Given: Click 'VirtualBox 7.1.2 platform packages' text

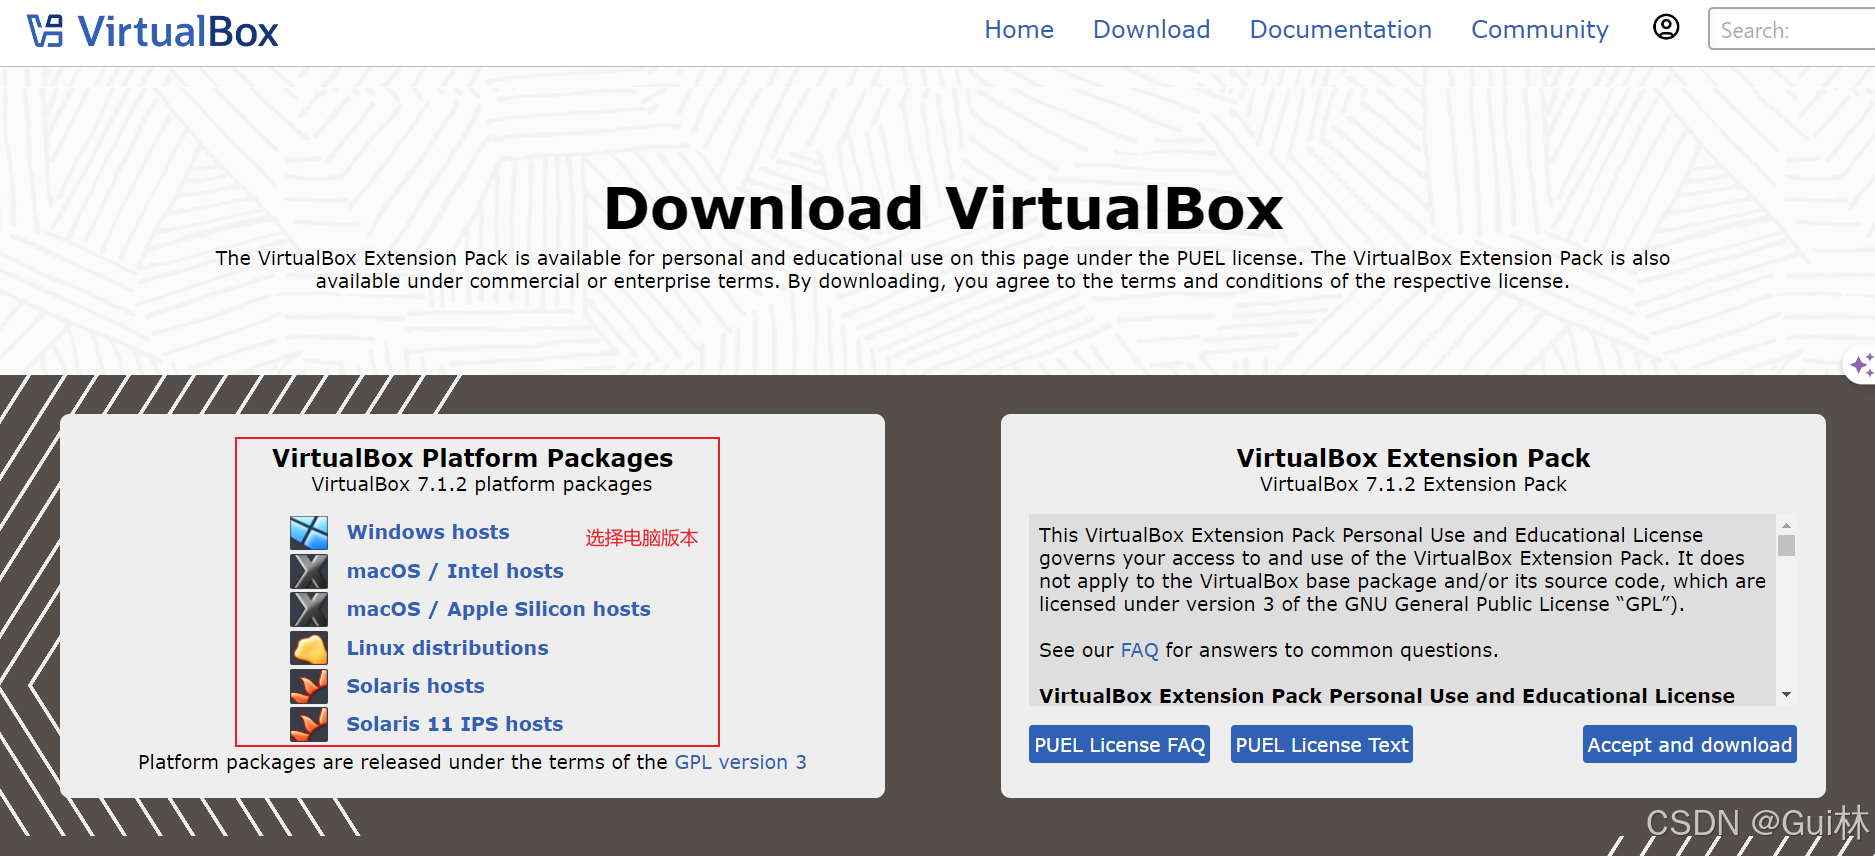Looking at the screenshot, I should coord(481,484).
